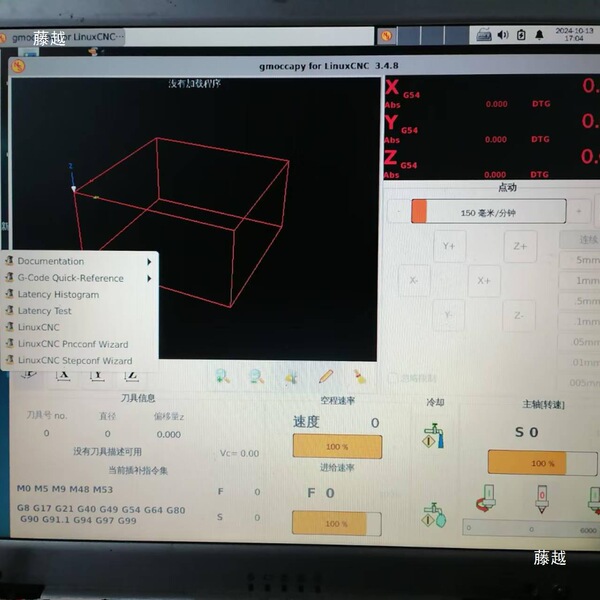This screenshot has width=600, height=600.
Task: Open the notifications bell icon
Action: point(539,35)
